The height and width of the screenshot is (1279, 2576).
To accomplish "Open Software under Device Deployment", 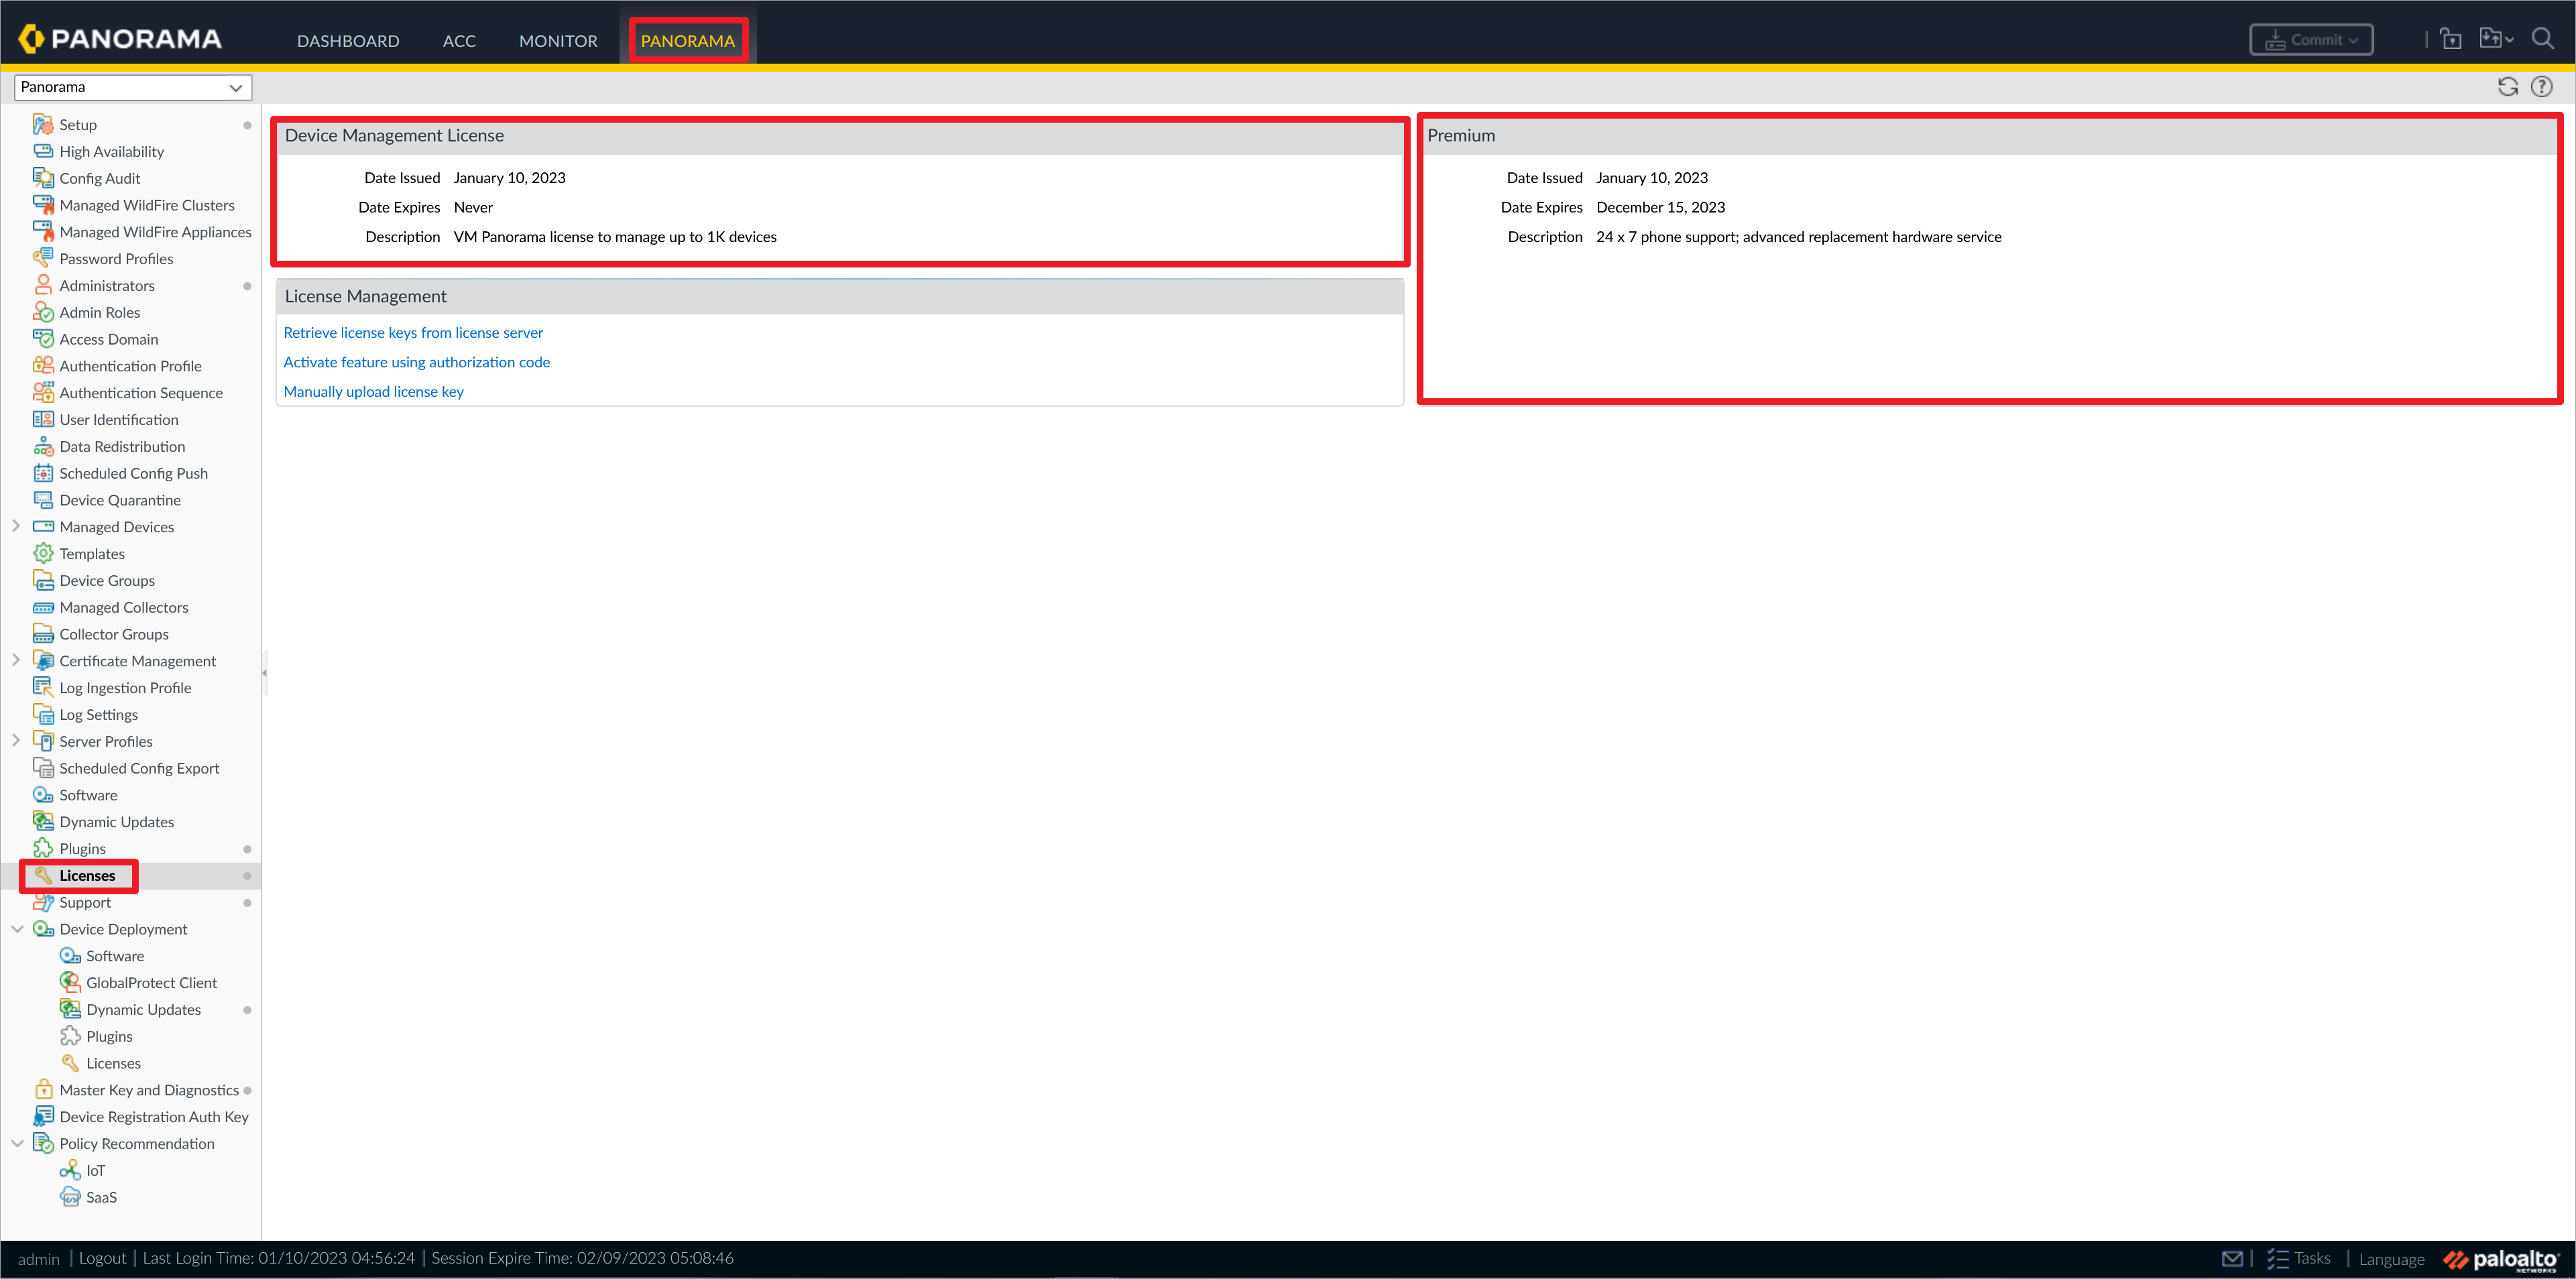I will point(115,956).
